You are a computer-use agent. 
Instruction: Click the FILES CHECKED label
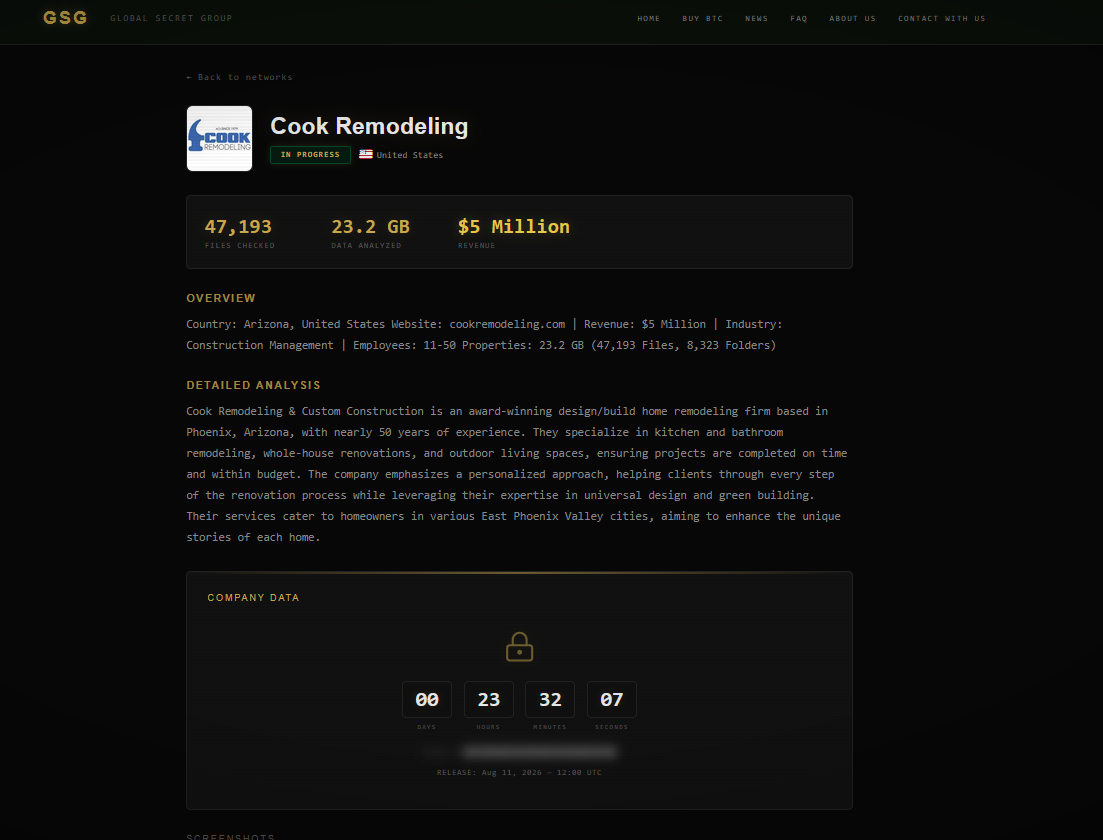point(240,246)
